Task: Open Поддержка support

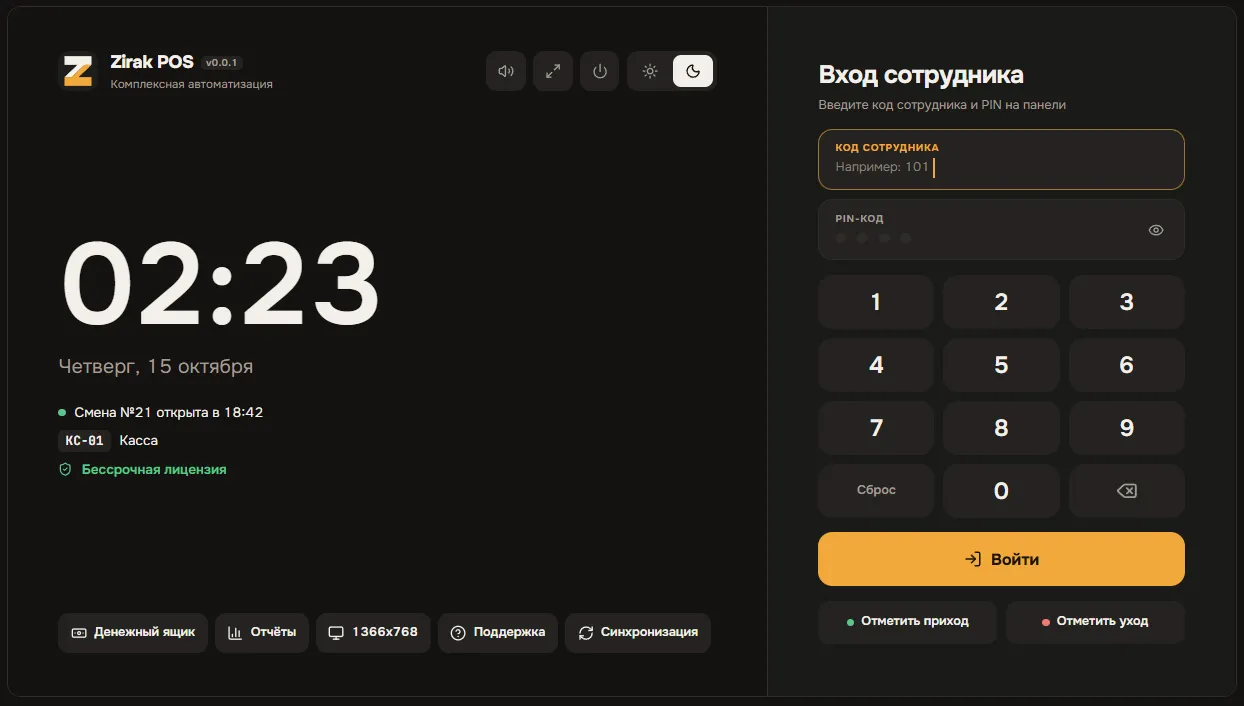Action: coord(498,633)
